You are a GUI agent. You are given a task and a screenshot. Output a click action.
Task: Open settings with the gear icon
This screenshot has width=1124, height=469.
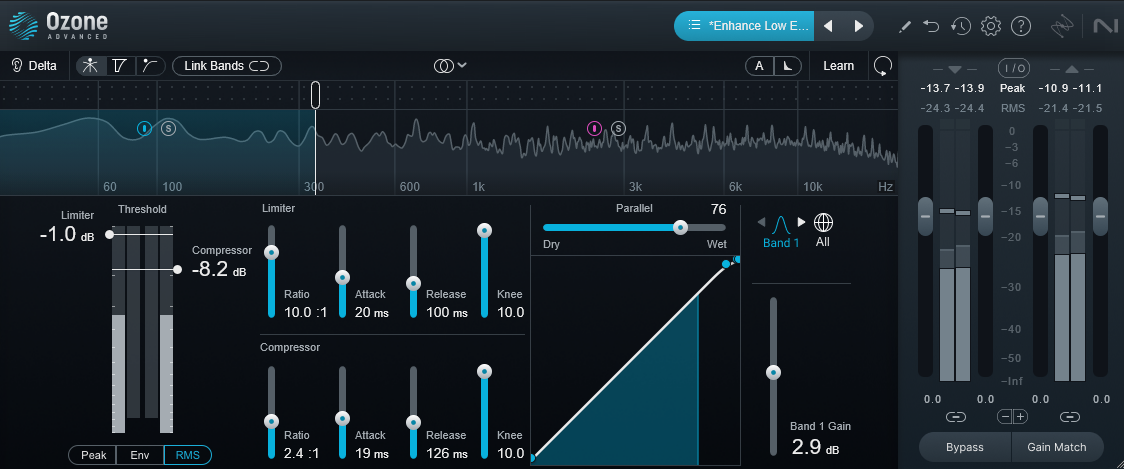(x=991, y=26)
